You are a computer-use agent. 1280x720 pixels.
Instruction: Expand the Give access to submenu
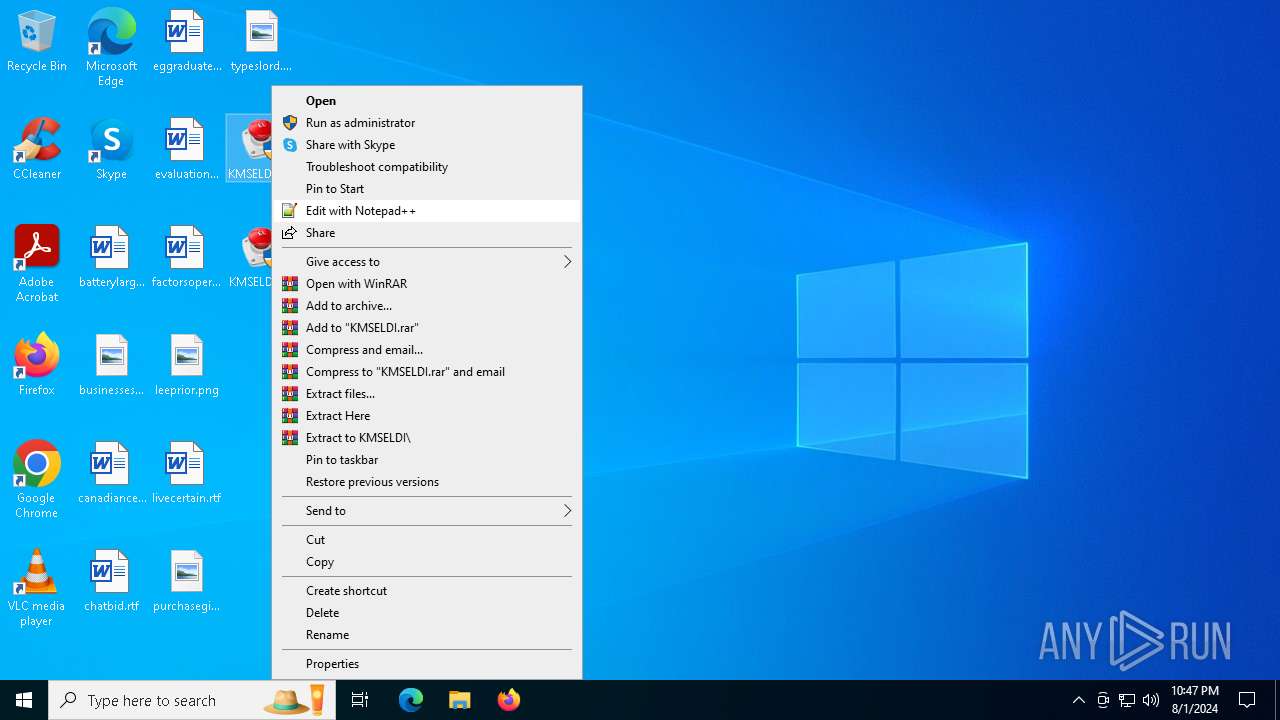[427, 262]
